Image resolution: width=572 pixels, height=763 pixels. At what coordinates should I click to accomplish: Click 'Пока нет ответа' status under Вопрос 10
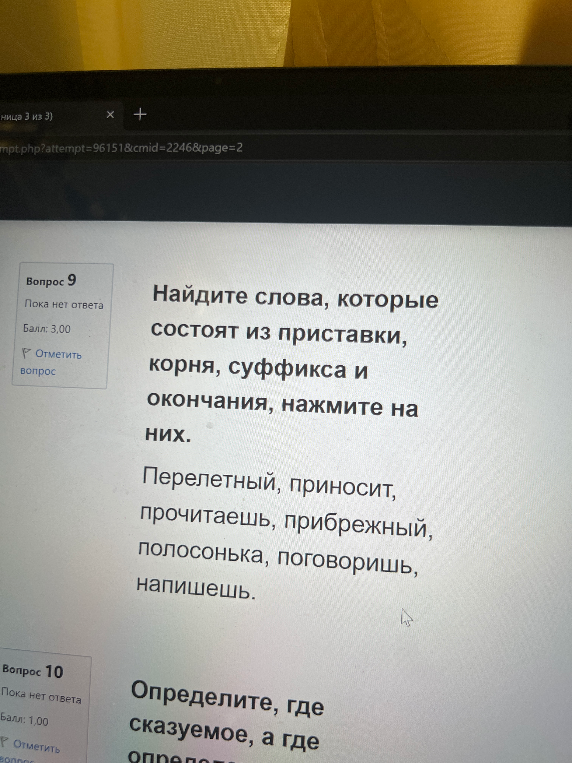41,695
